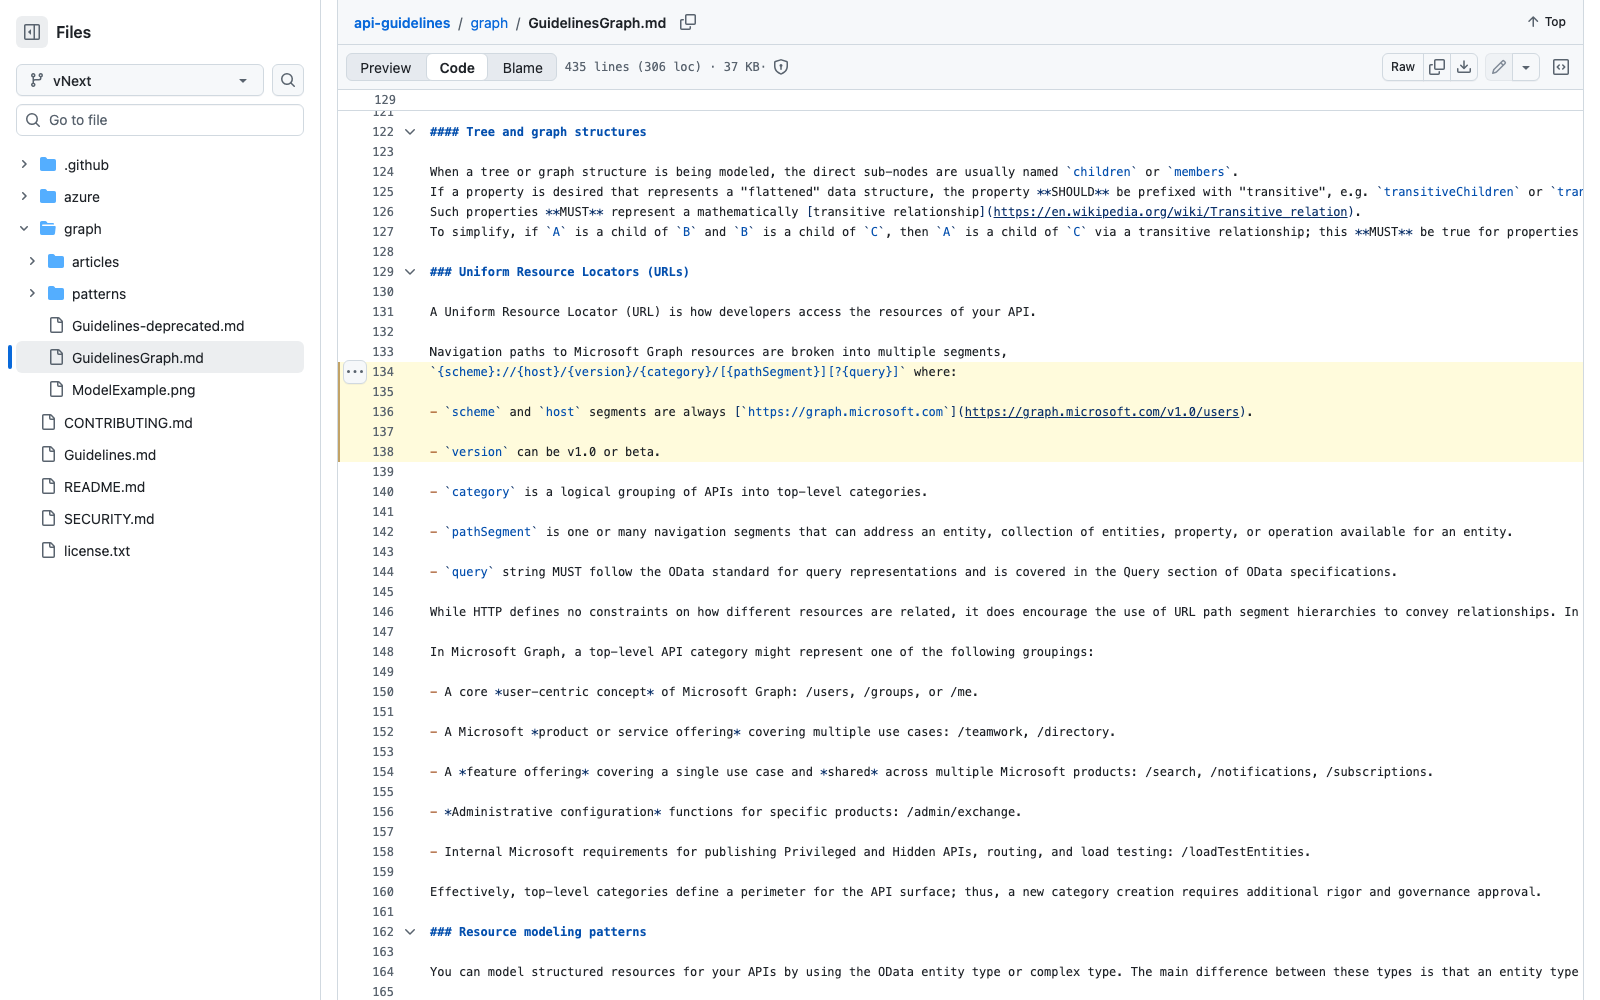This screenshot has height=1000, width=1600.
Task: Open the api-guidelines breadcrumb link
Action: click(x=402, y=23)
